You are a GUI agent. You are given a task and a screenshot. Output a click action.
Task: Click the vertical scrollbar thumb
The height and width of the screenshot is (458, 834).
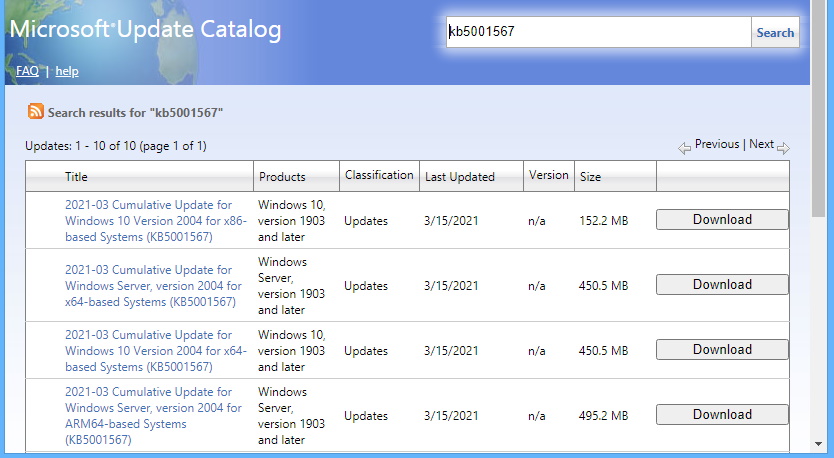[x=819, y=108]
